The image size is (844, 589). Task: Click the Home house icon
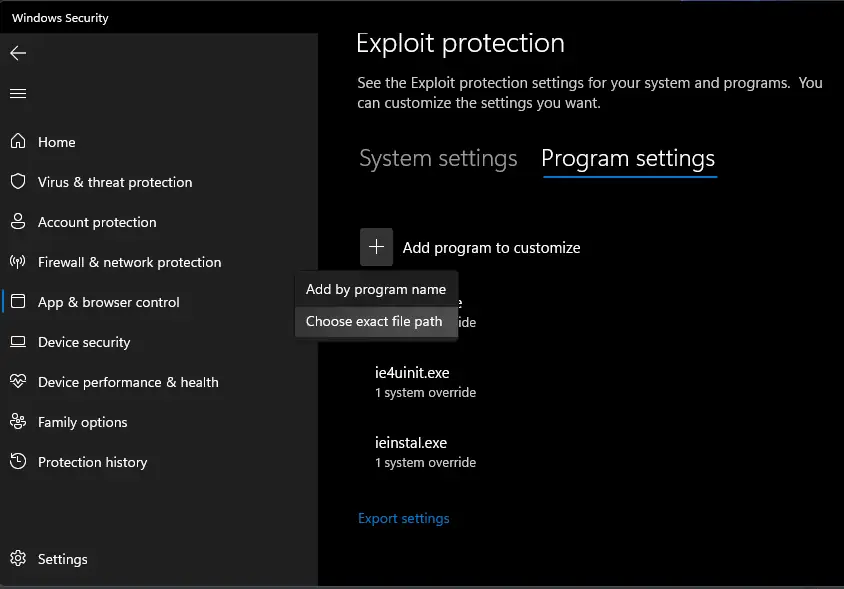18,141
